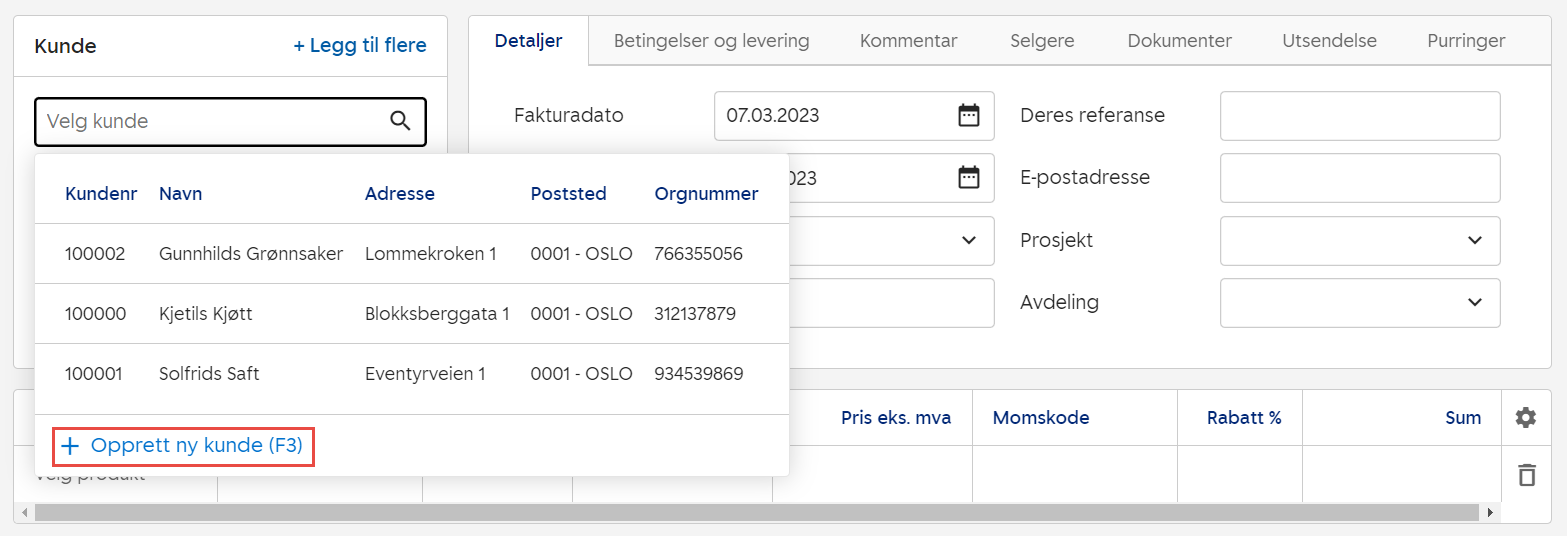
Task: Select customer Gunnhilds Grønnsaker
Action: point(250,254)
